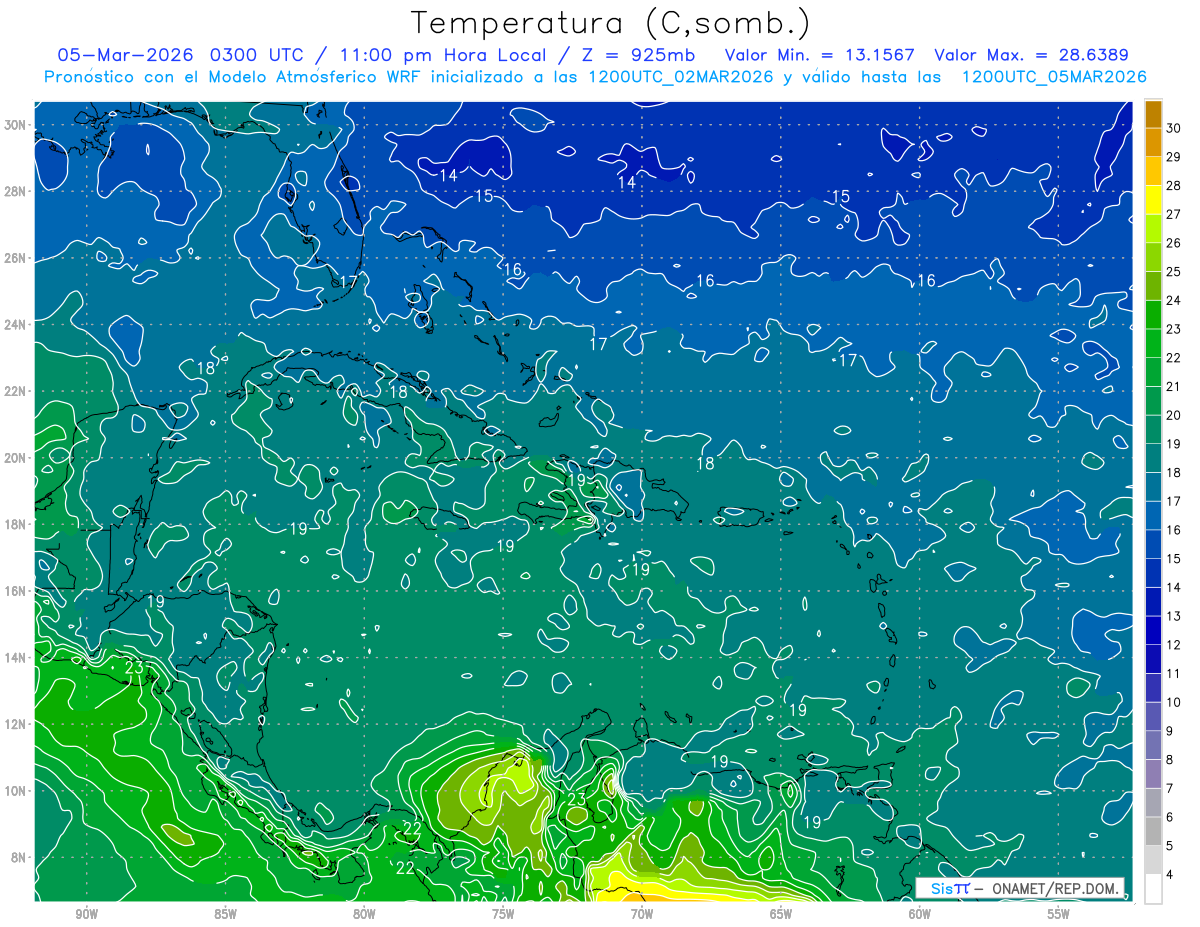This screenshot has height=927, width=1200.
Task: Click the latitude label "8N"
Action: pyautogui.click(x=19, y=857)
